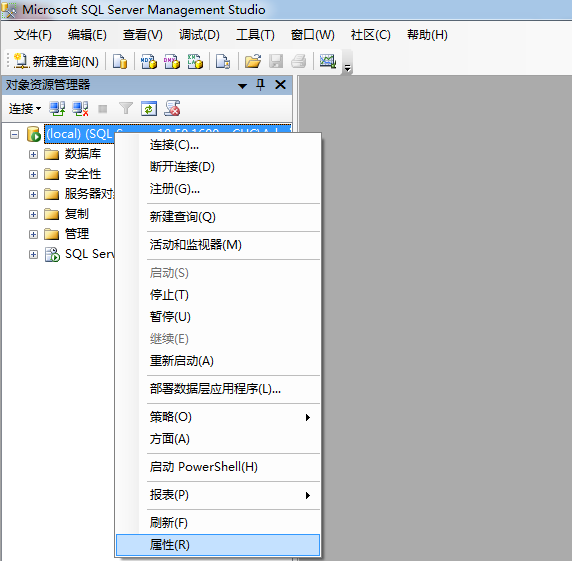Choose 暂停(U) in context menu
Viewport: 572px width, 561px height.
[218, 317]
